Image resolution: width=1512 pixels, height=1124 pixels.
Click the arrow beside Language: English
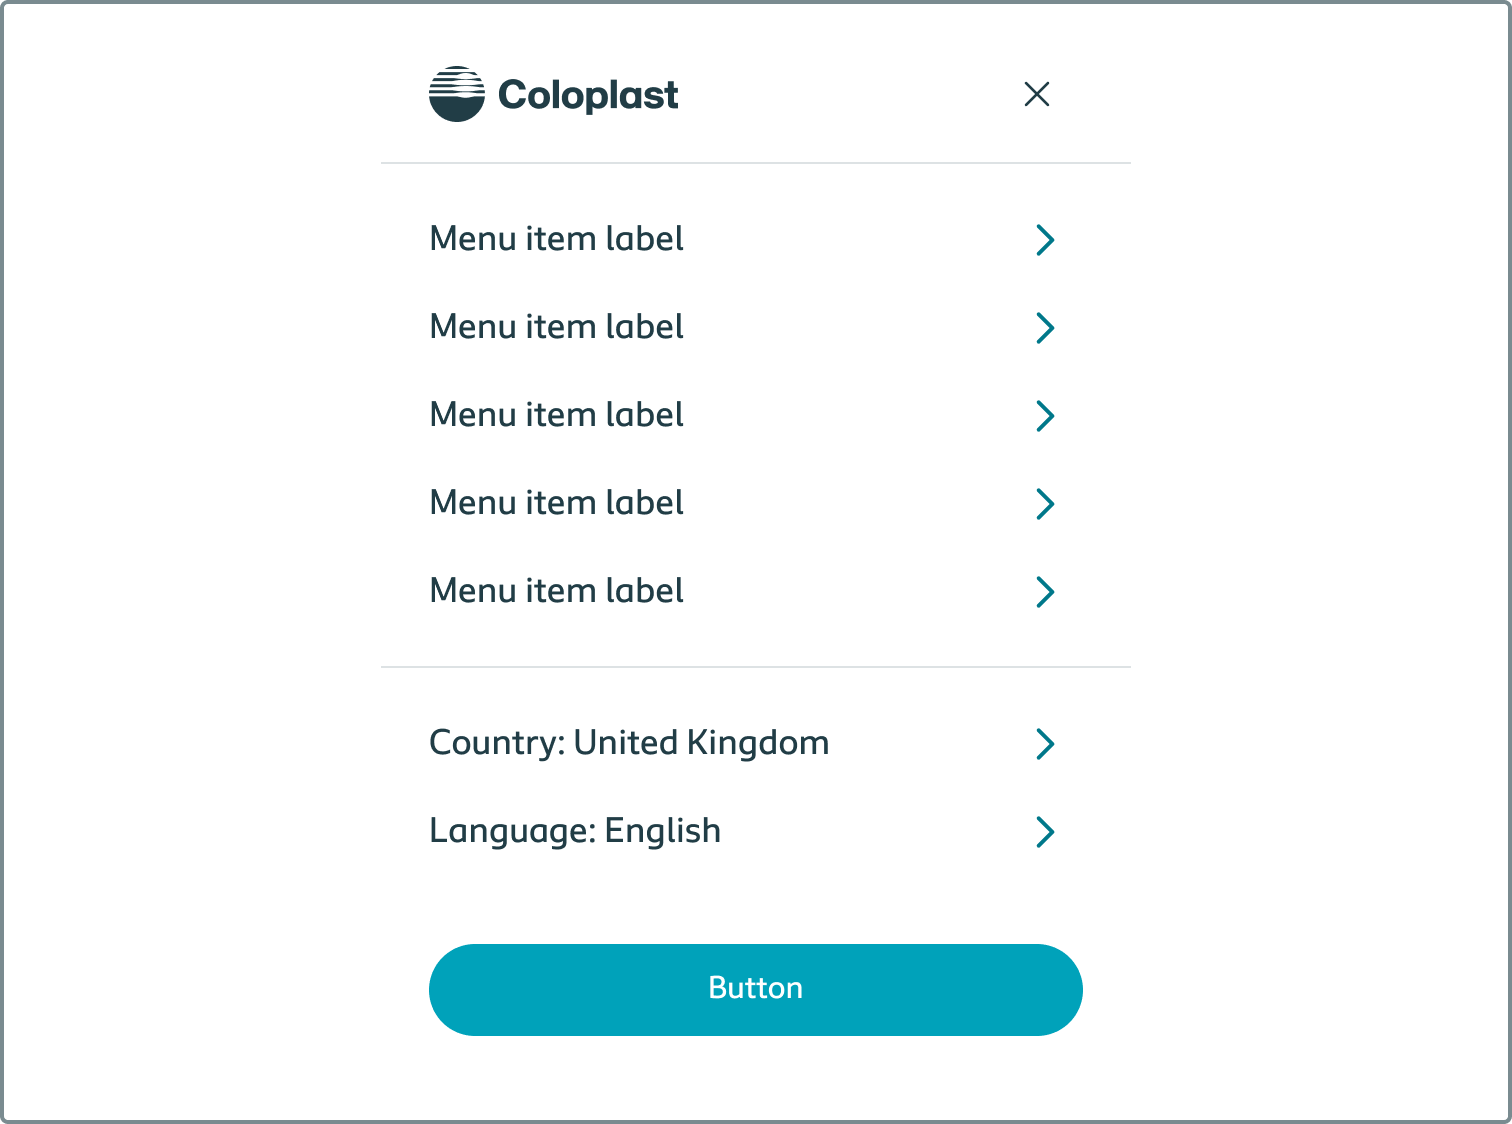[x=1045, y=832]
